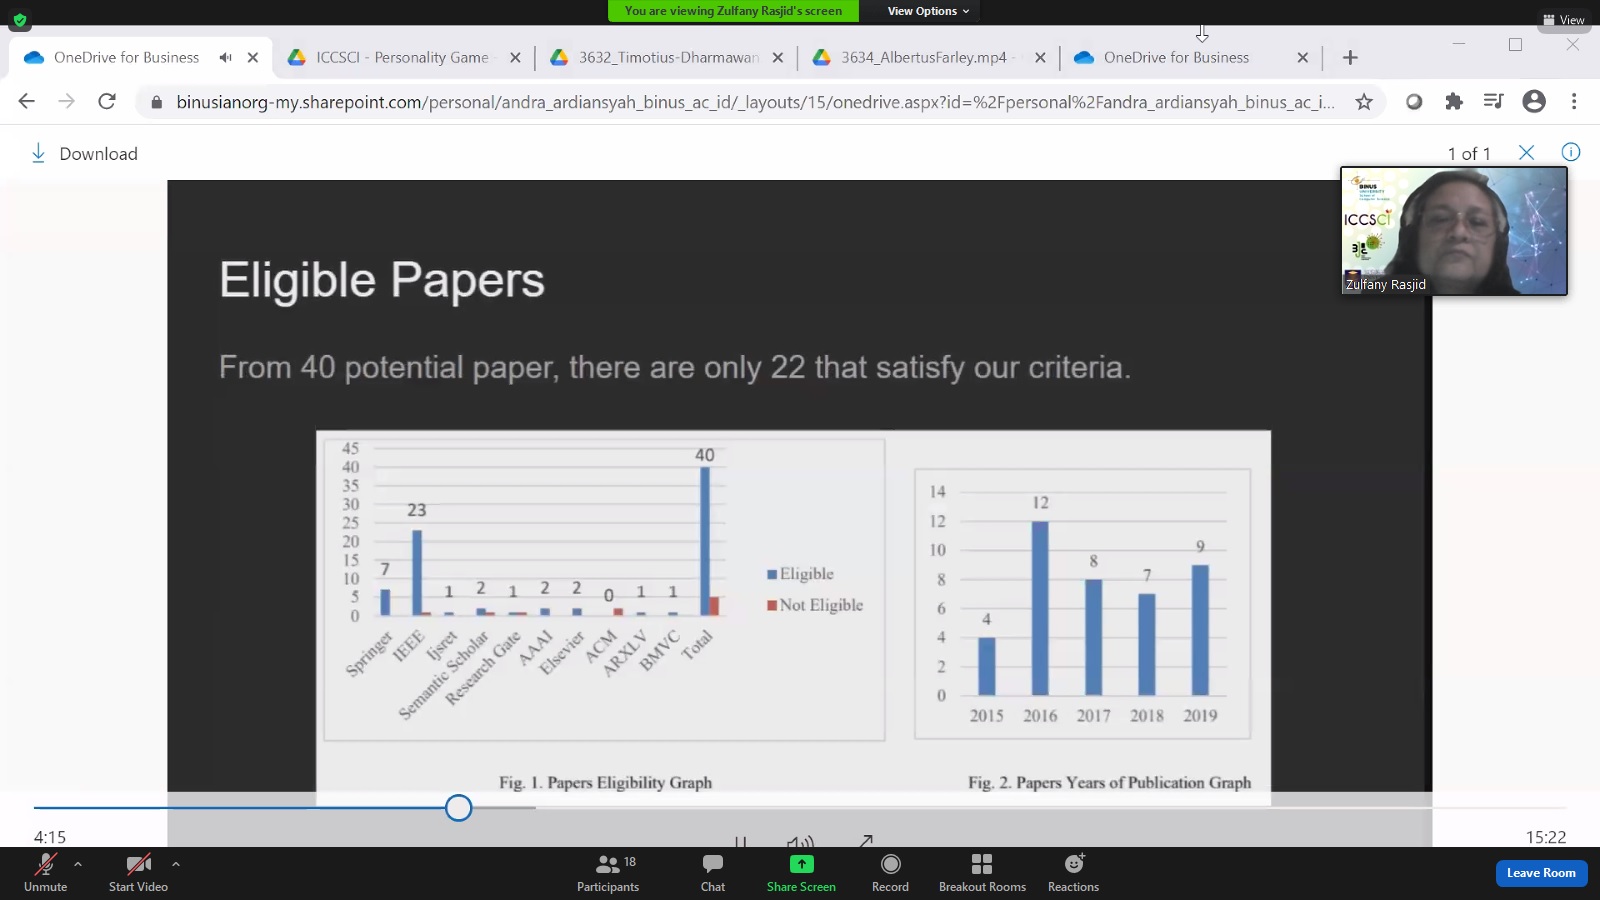Start recording with the Record button
Image resolution: width=1600 pixels, height=900 pixels.
(890, 872)
